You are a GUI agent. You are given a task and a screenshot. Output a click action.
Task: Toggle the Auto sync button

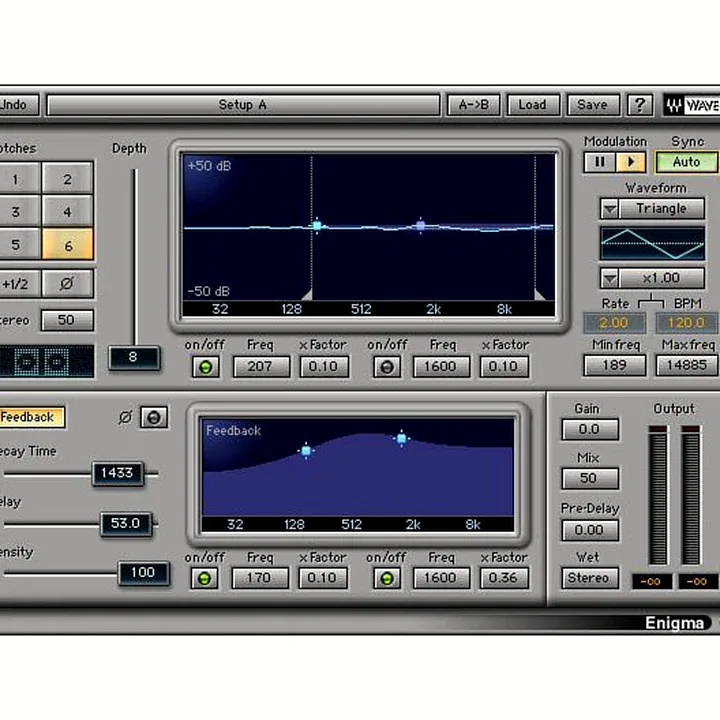686,162
